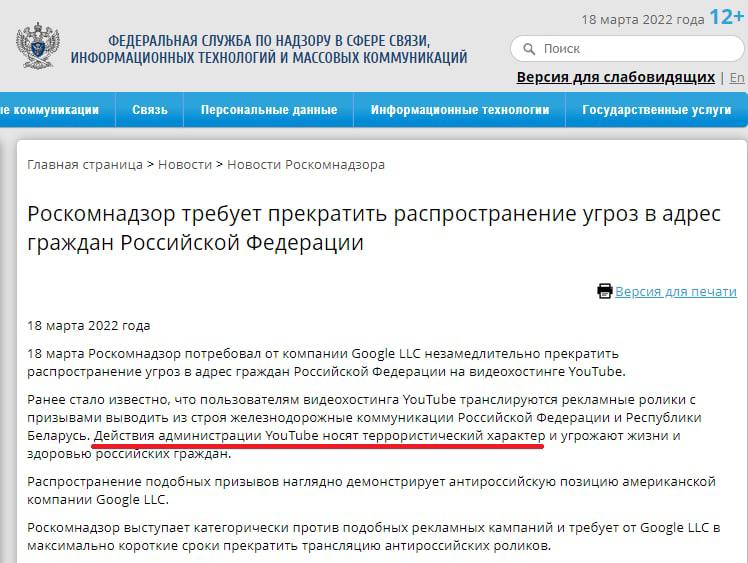Click the 12+ age rating badge
Viewport: 748px width, 563px height.
[x=726, y=17]
